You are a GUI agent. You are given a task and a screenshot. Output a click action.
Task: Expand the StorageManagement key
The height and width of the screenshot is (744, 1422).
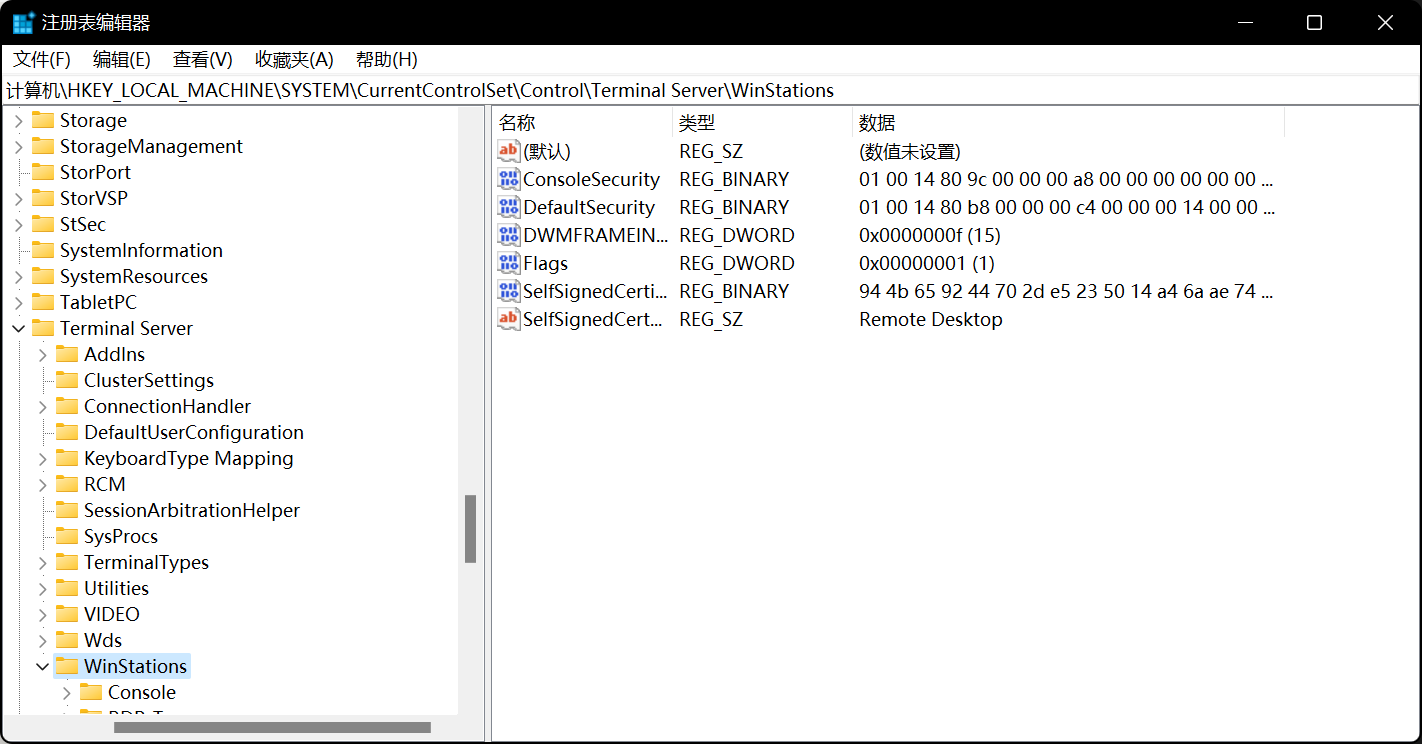coord(18,146)
